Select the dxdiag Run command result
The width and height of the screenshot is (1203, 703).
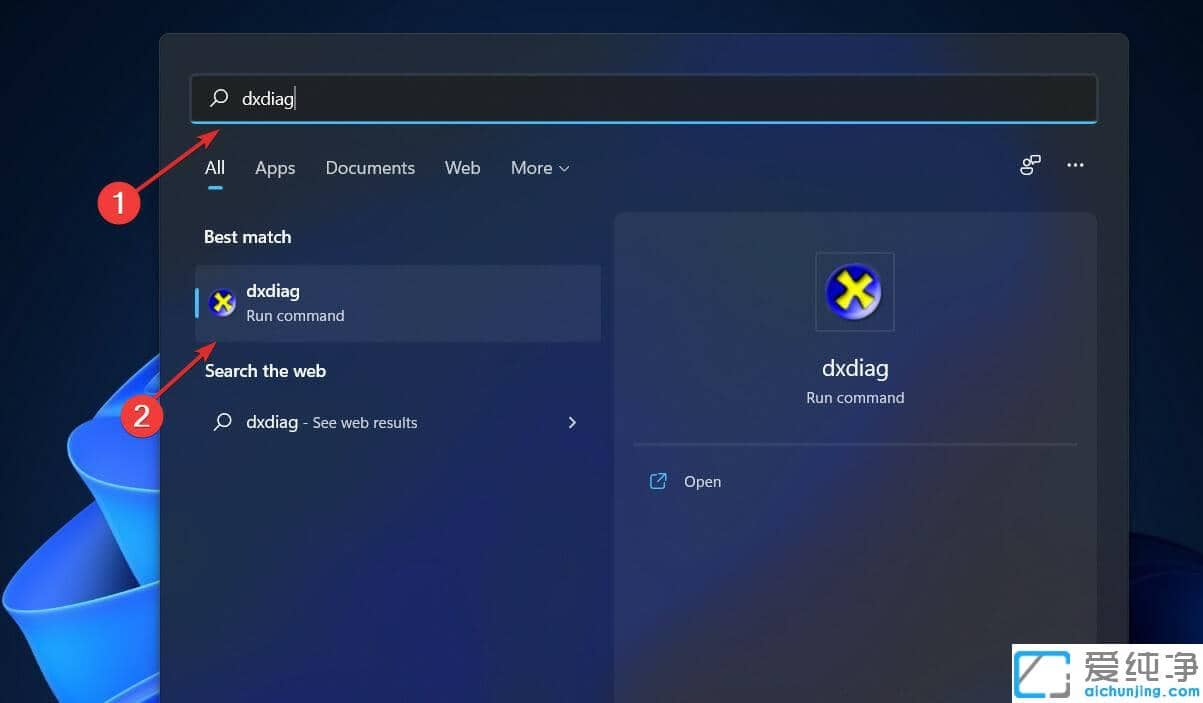pos(400,303)
